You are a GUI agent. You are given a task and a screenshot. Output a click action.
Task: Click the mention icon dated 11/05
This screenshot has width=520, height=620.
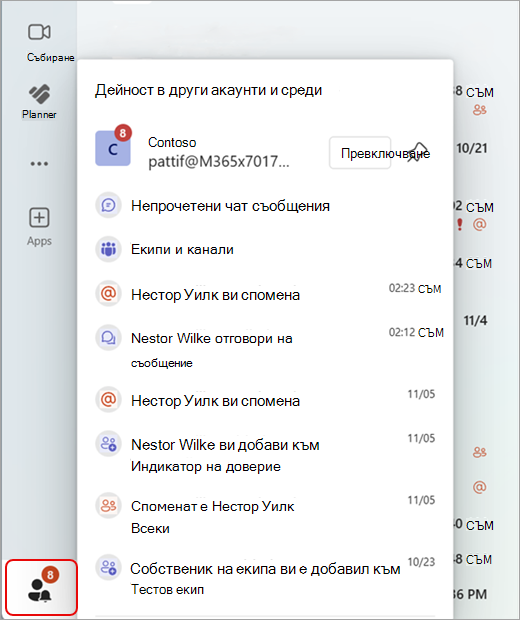pyautogui.click(x=108, y=399)
